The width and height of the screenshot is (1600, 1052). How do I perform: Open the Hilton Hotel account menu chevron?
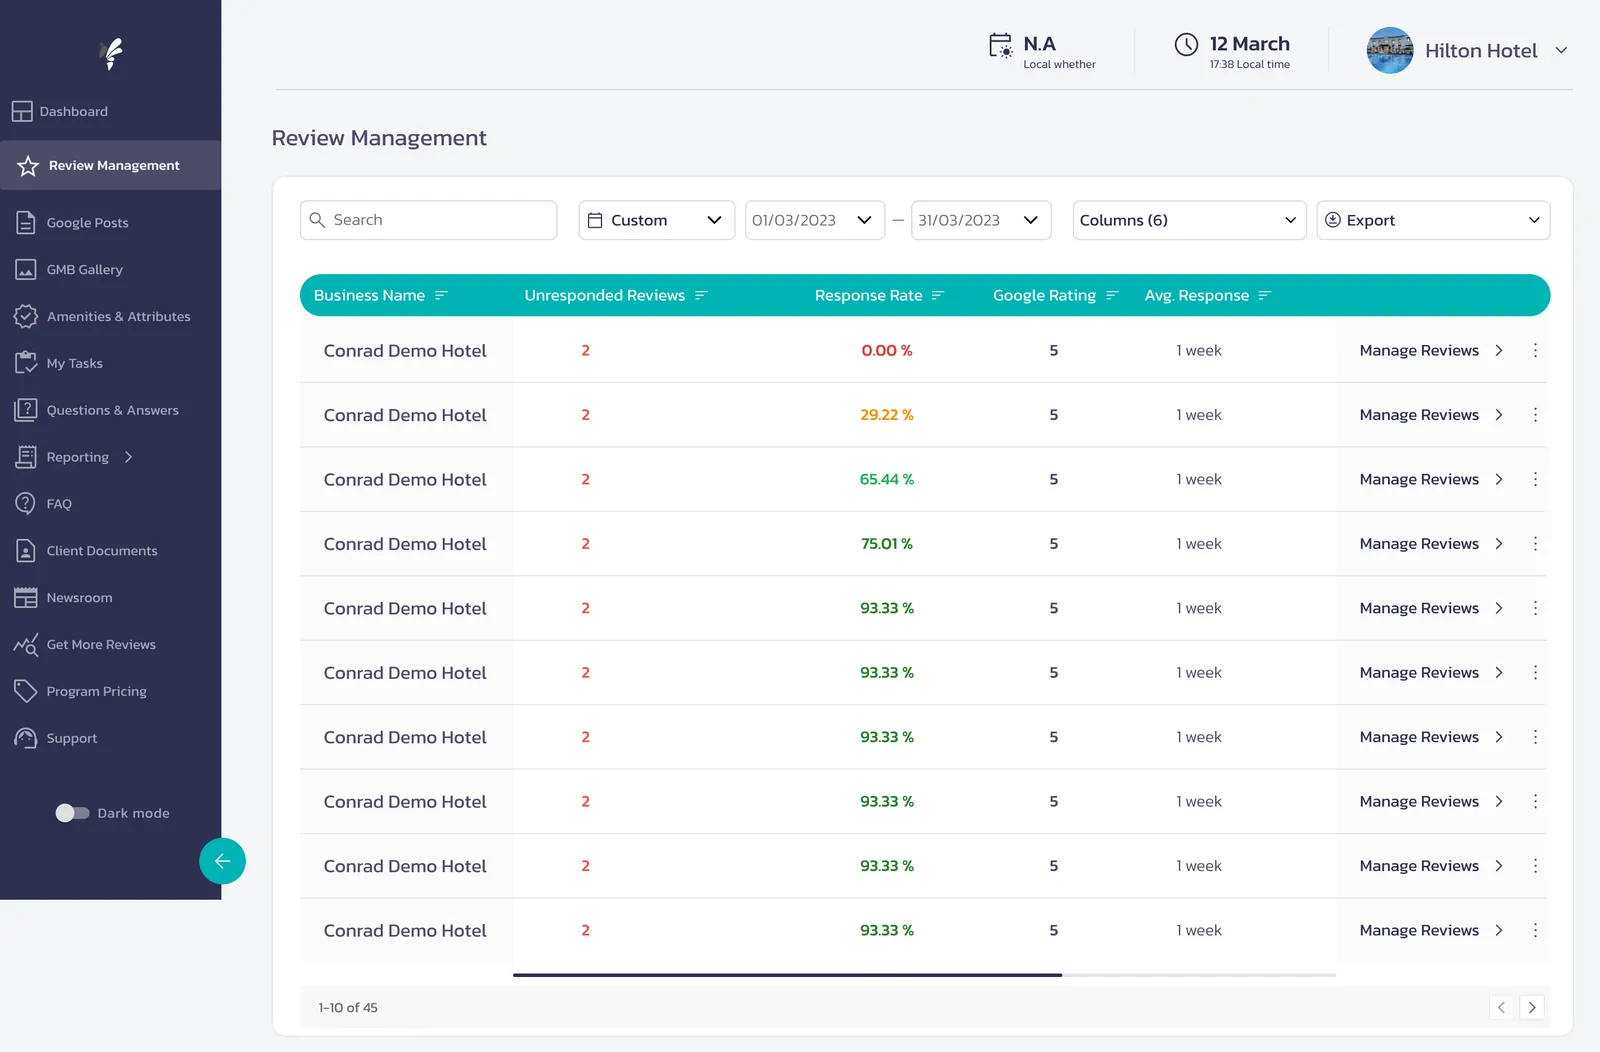click(x=1561, y=50)
